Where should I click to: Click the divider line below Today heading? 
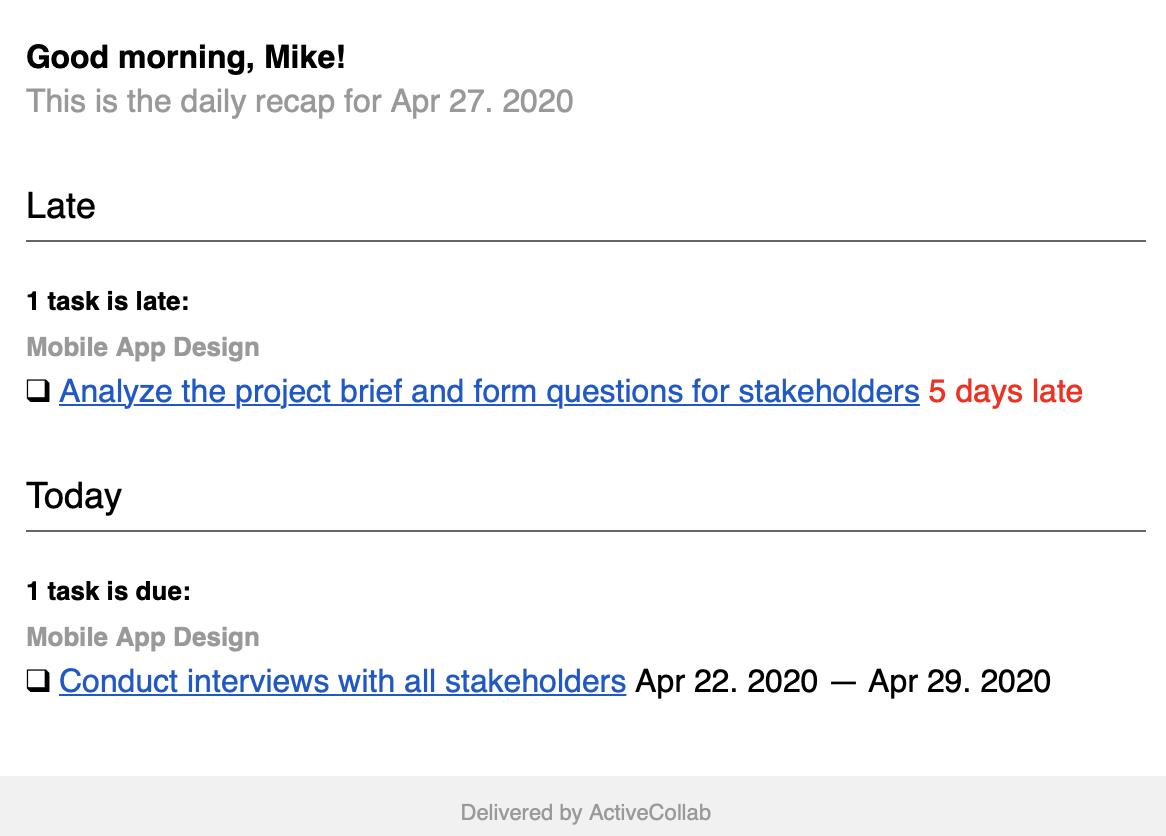coord(586,531)
